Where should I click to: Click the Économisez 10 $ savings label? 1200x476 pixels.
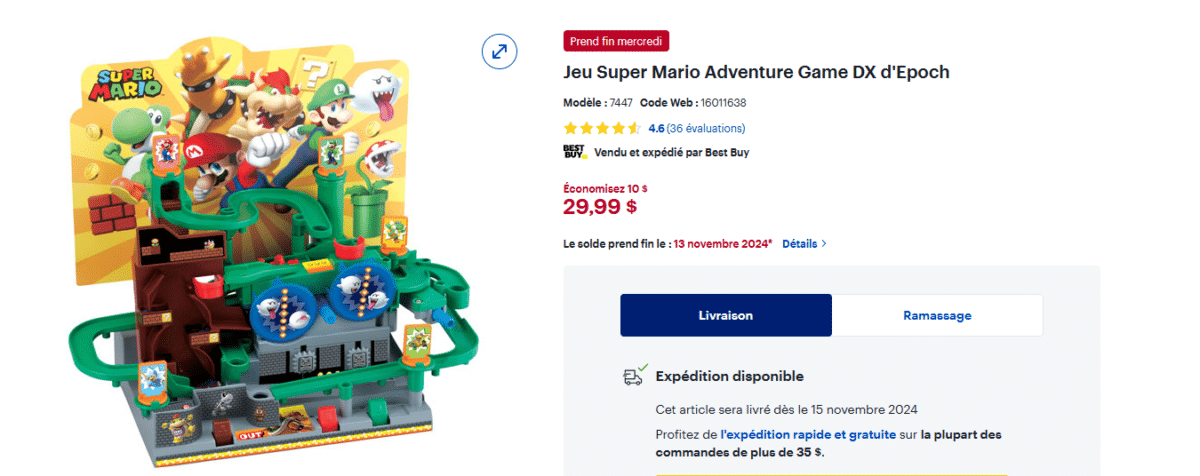(x=605, y=187)
